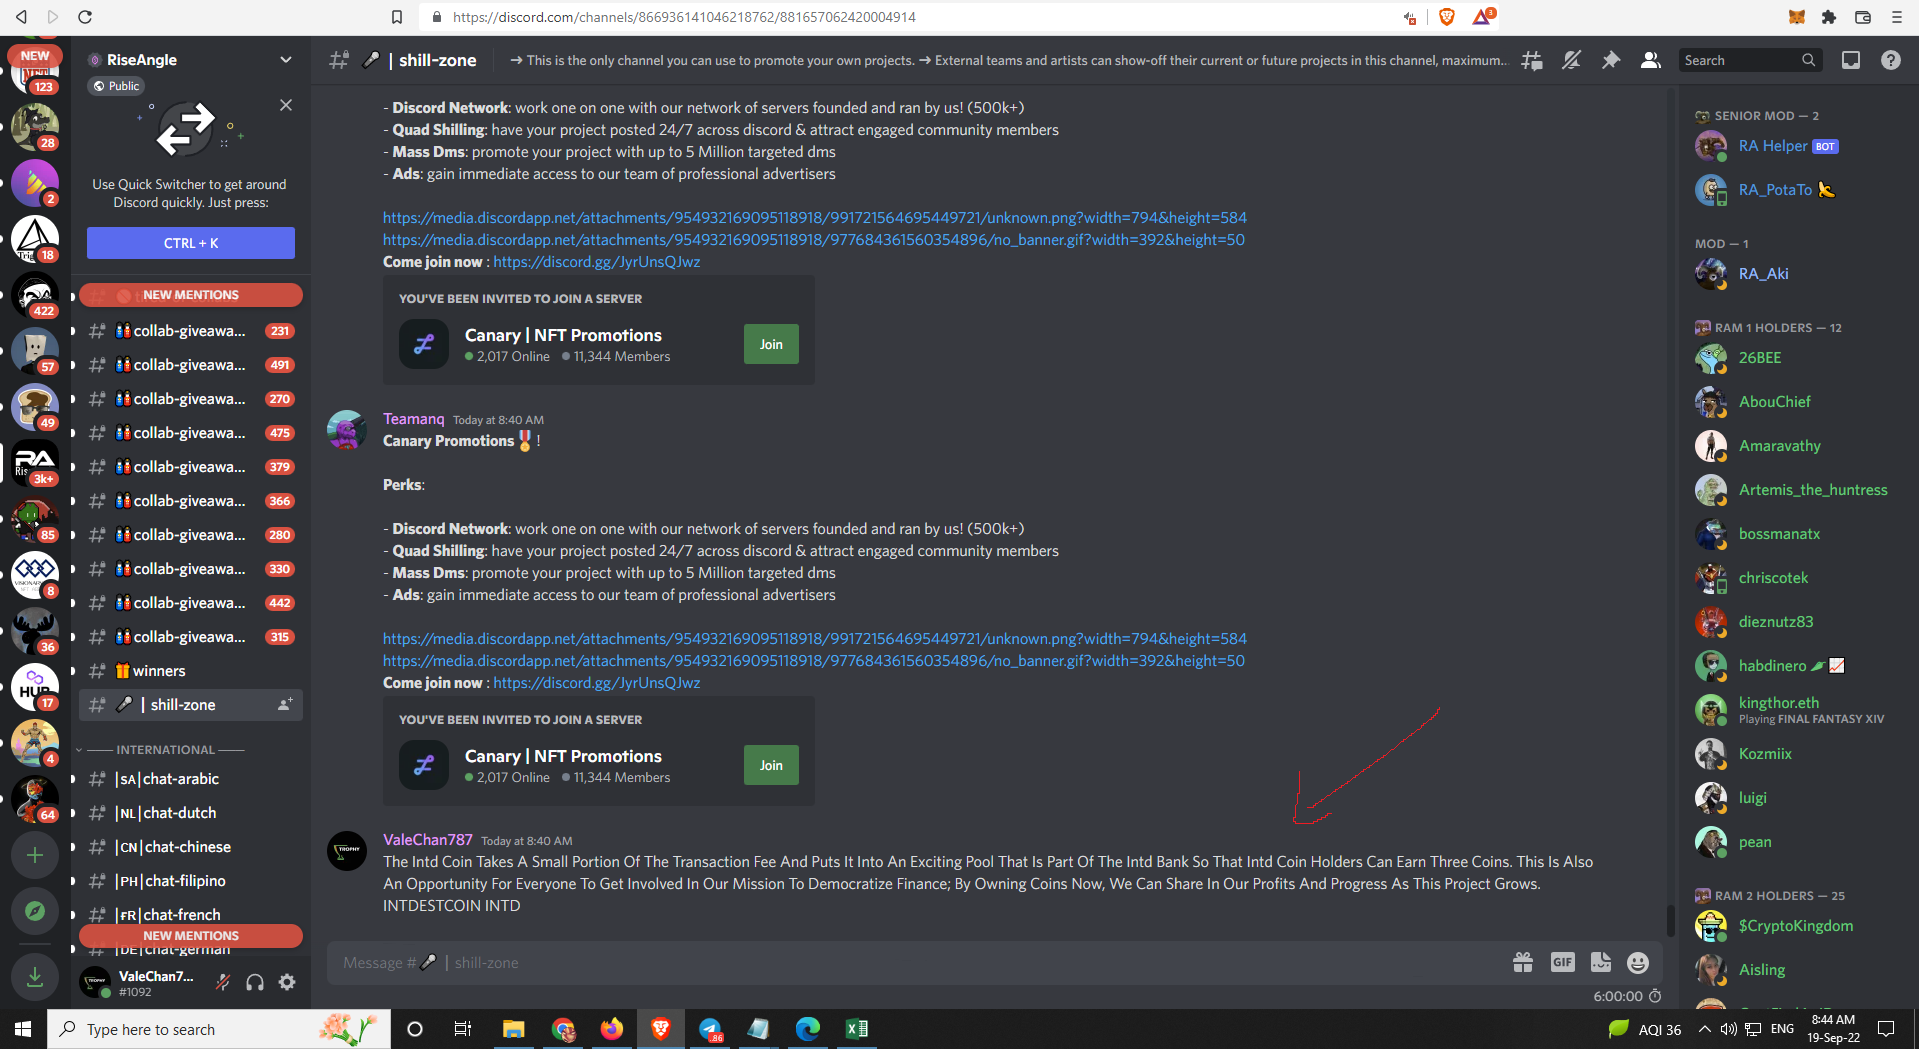Viewport: 1919px width, 1049px height.
Task: Toggle microphone mute in user panel
Action: click(x=223, y=982)
